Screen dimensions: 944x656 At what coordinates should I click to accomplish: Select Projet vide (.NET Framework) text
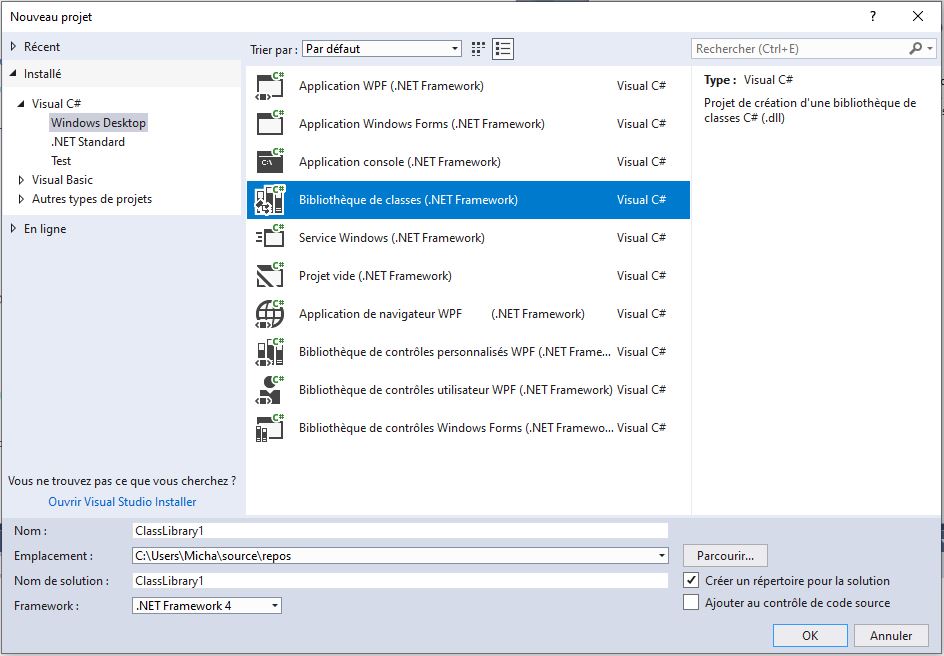[375, 276]
